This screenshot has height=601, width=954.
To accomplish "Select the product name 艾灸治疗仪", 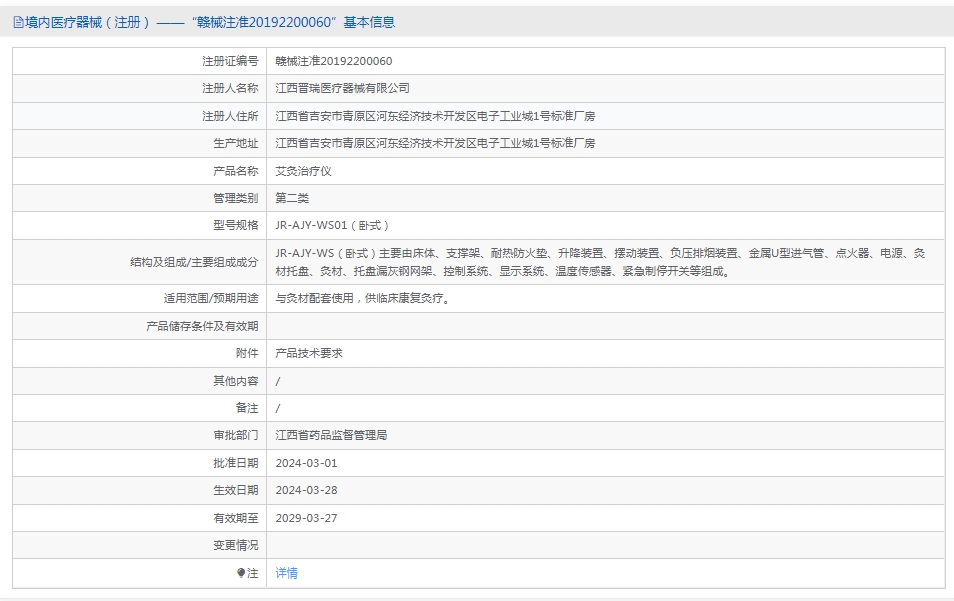I will click(304, 171).
